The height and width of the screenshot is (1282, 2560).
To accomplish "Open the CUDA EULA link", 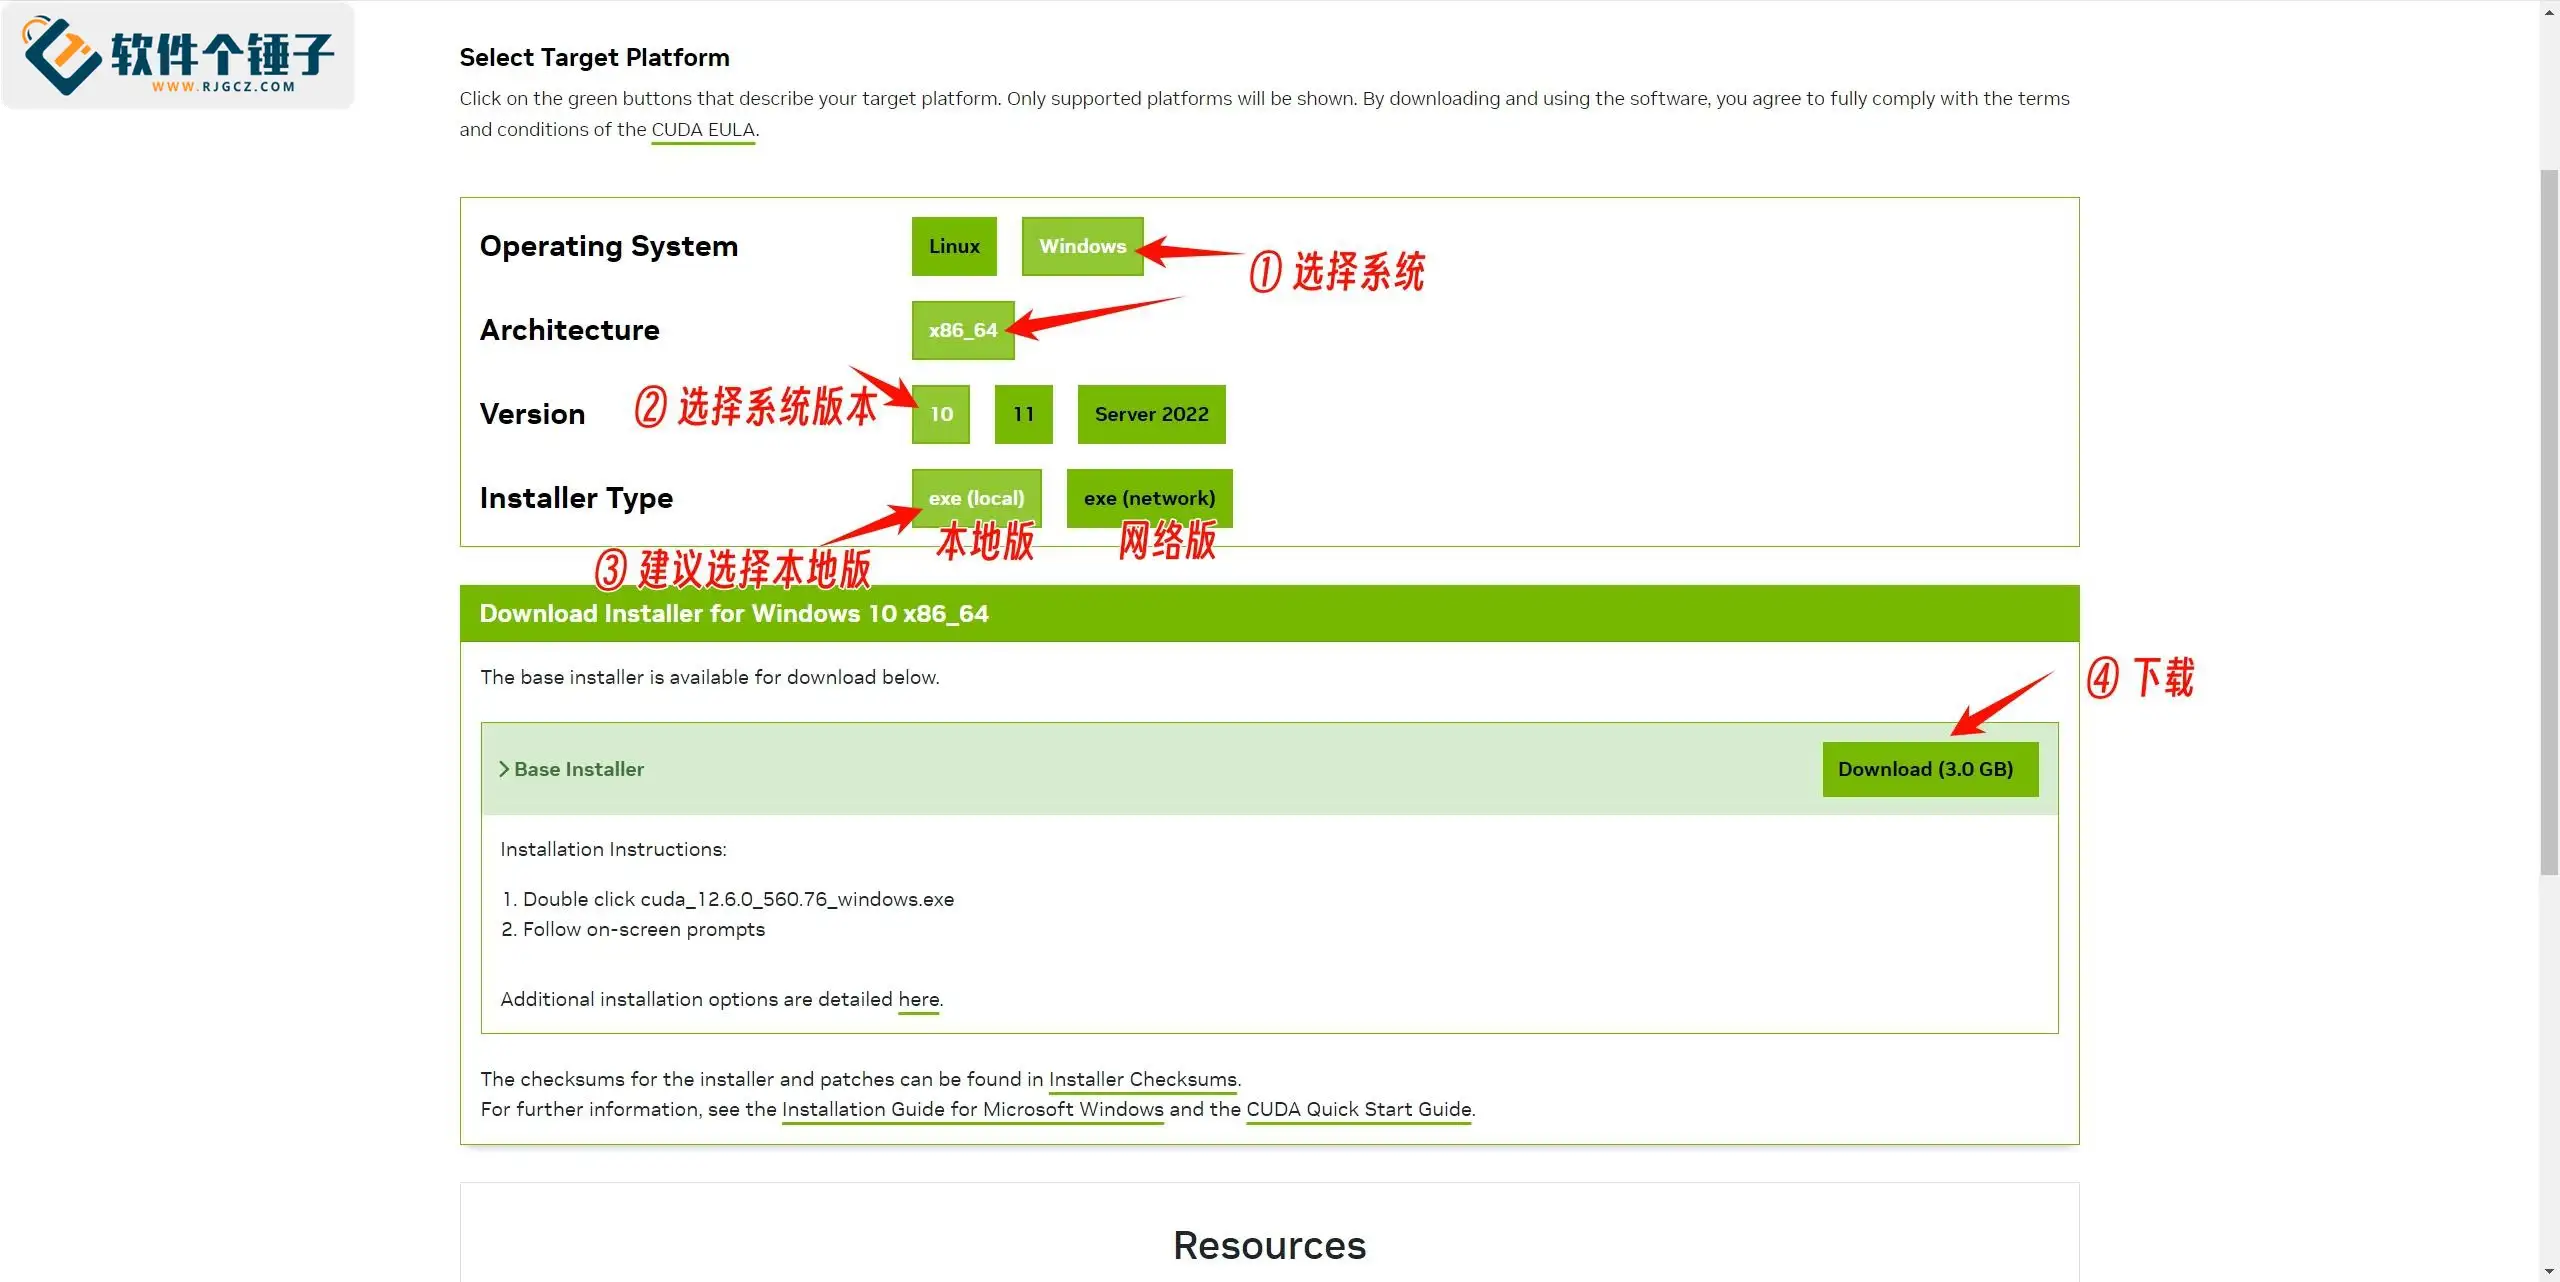I will 703,130.
